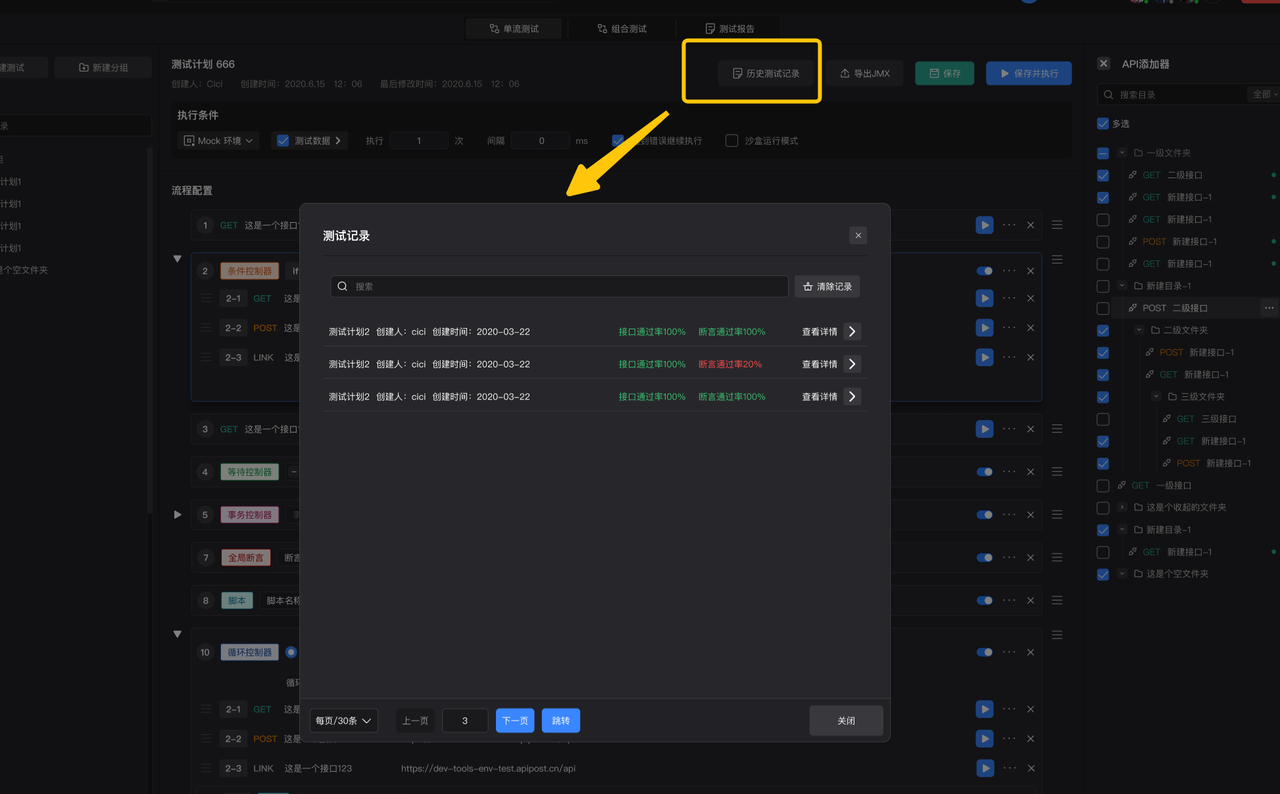Delete the 脚本 step with its X icon

[x=1031, y=601]
